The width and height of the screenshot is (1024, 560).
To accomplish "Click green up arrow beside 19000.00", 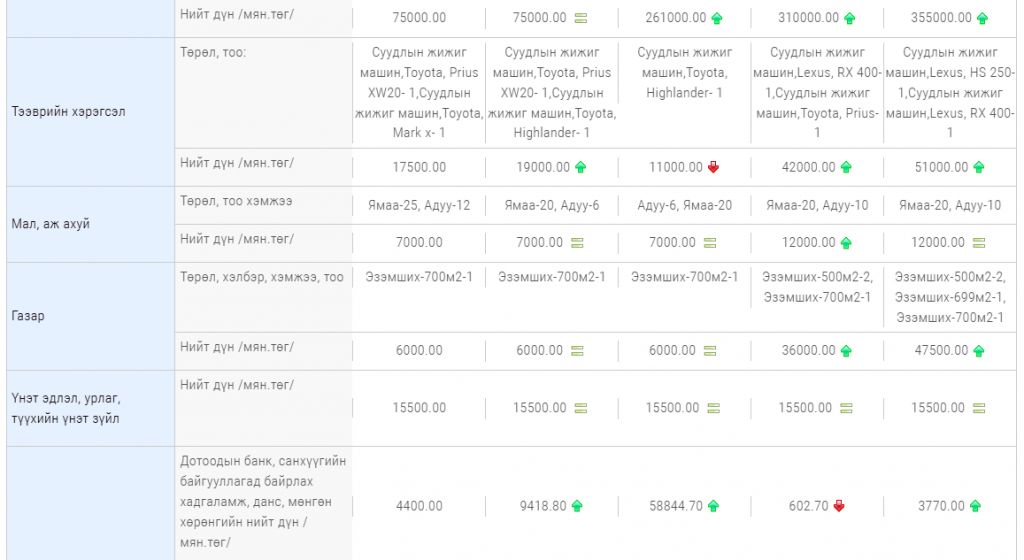I will point(580,167).
